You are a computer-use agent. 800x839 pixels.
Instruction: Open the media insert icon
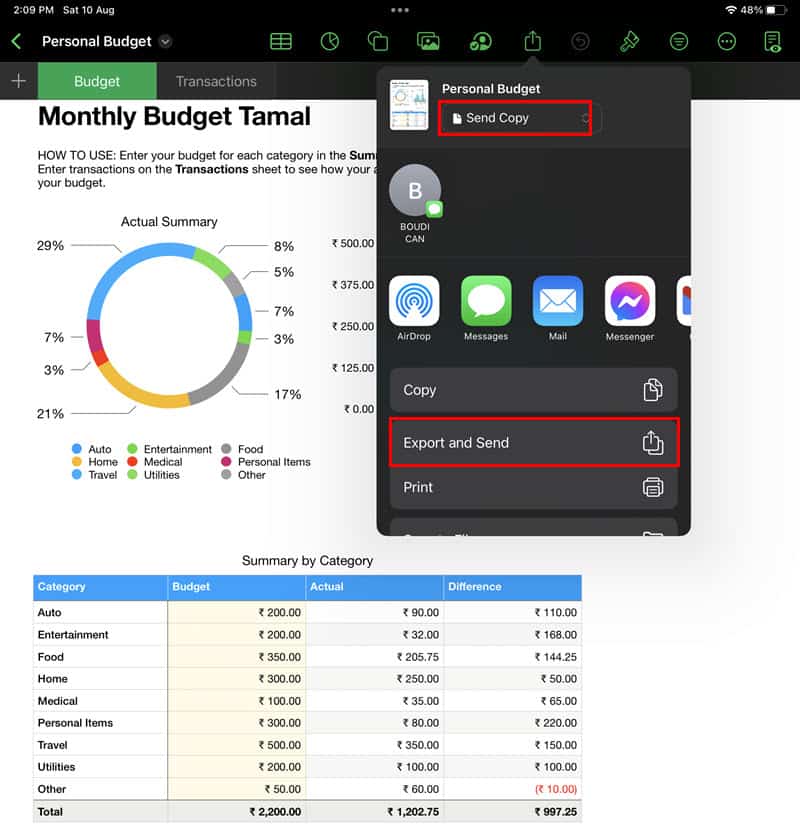point(428,41)
